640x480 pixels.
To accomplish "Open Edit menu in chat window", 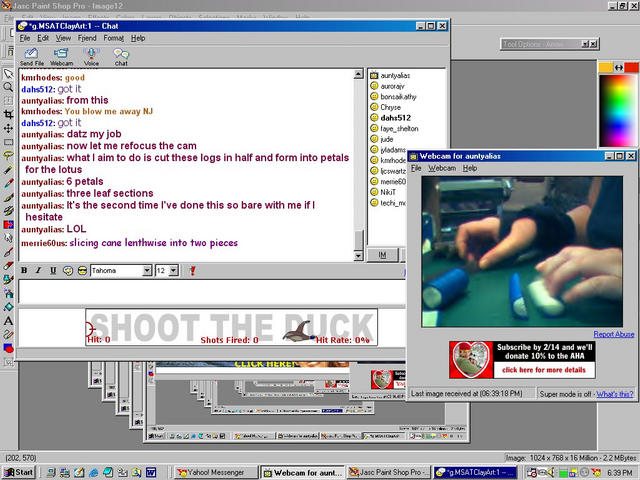I will click(43, 38).
